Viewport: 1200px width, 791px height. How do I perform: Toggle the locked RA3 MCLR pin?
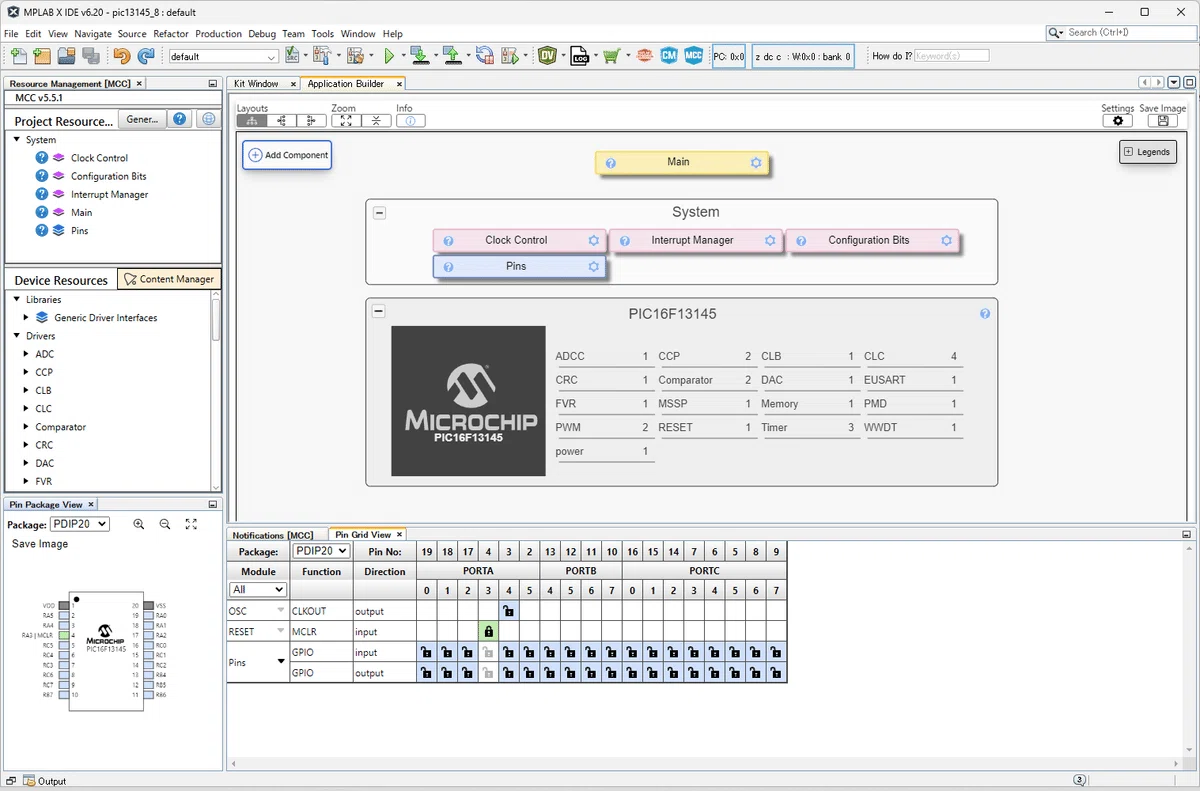click(488, 632)
